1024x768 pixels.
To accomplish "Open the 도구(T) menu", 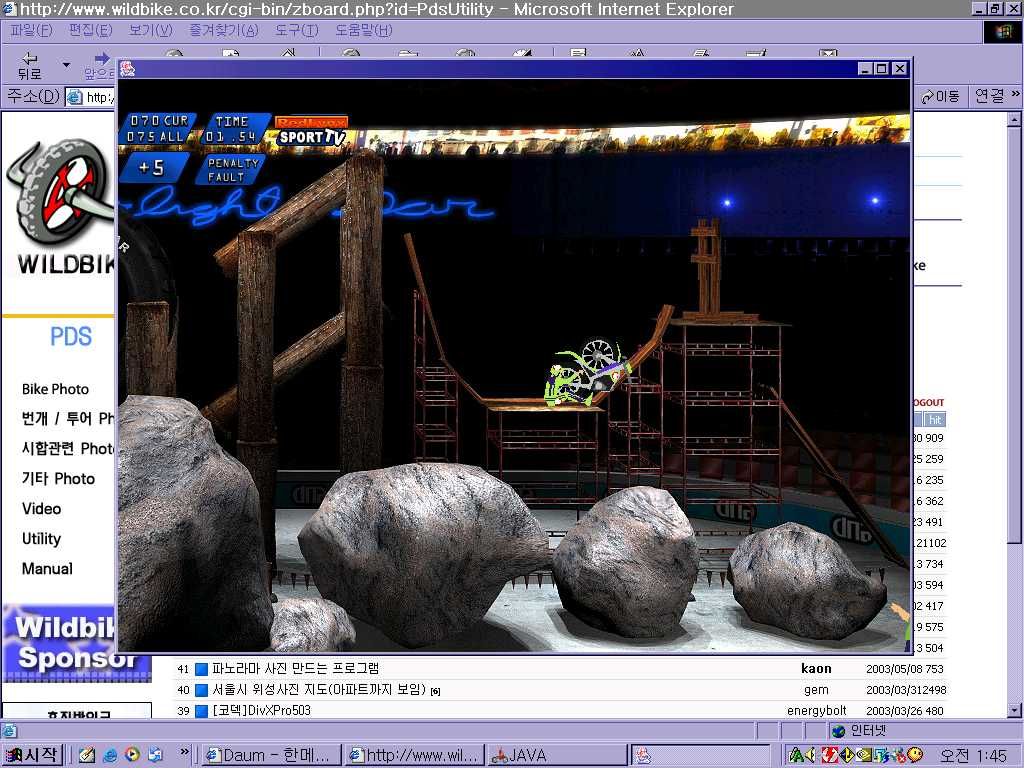I will tap(297, 30).
